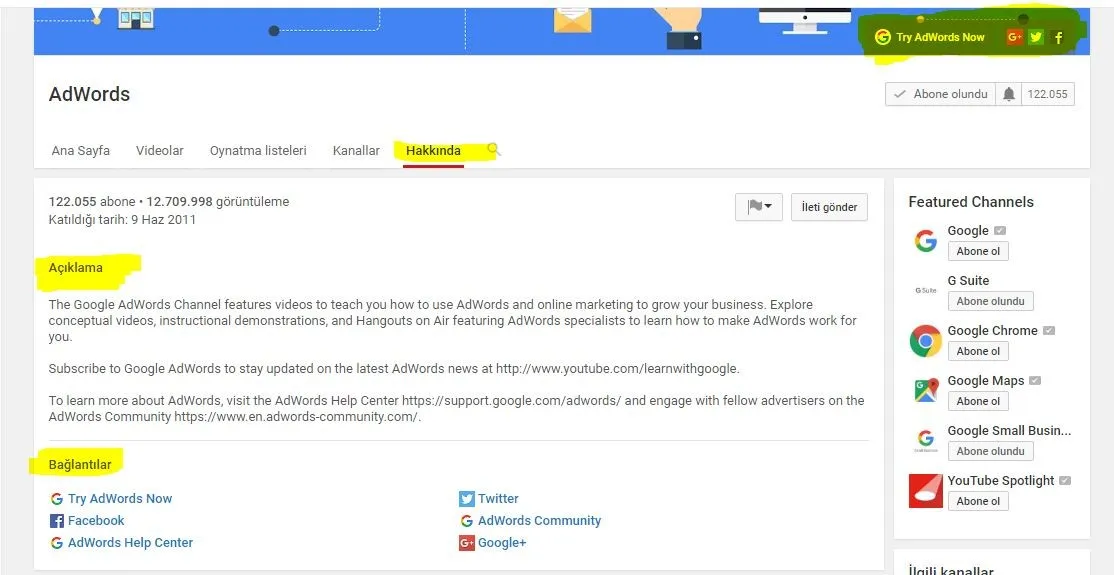Viewport: 1114px width, 575px height.
Task: Subscribe to the Google Maps channel
Action: pos(978,401)
